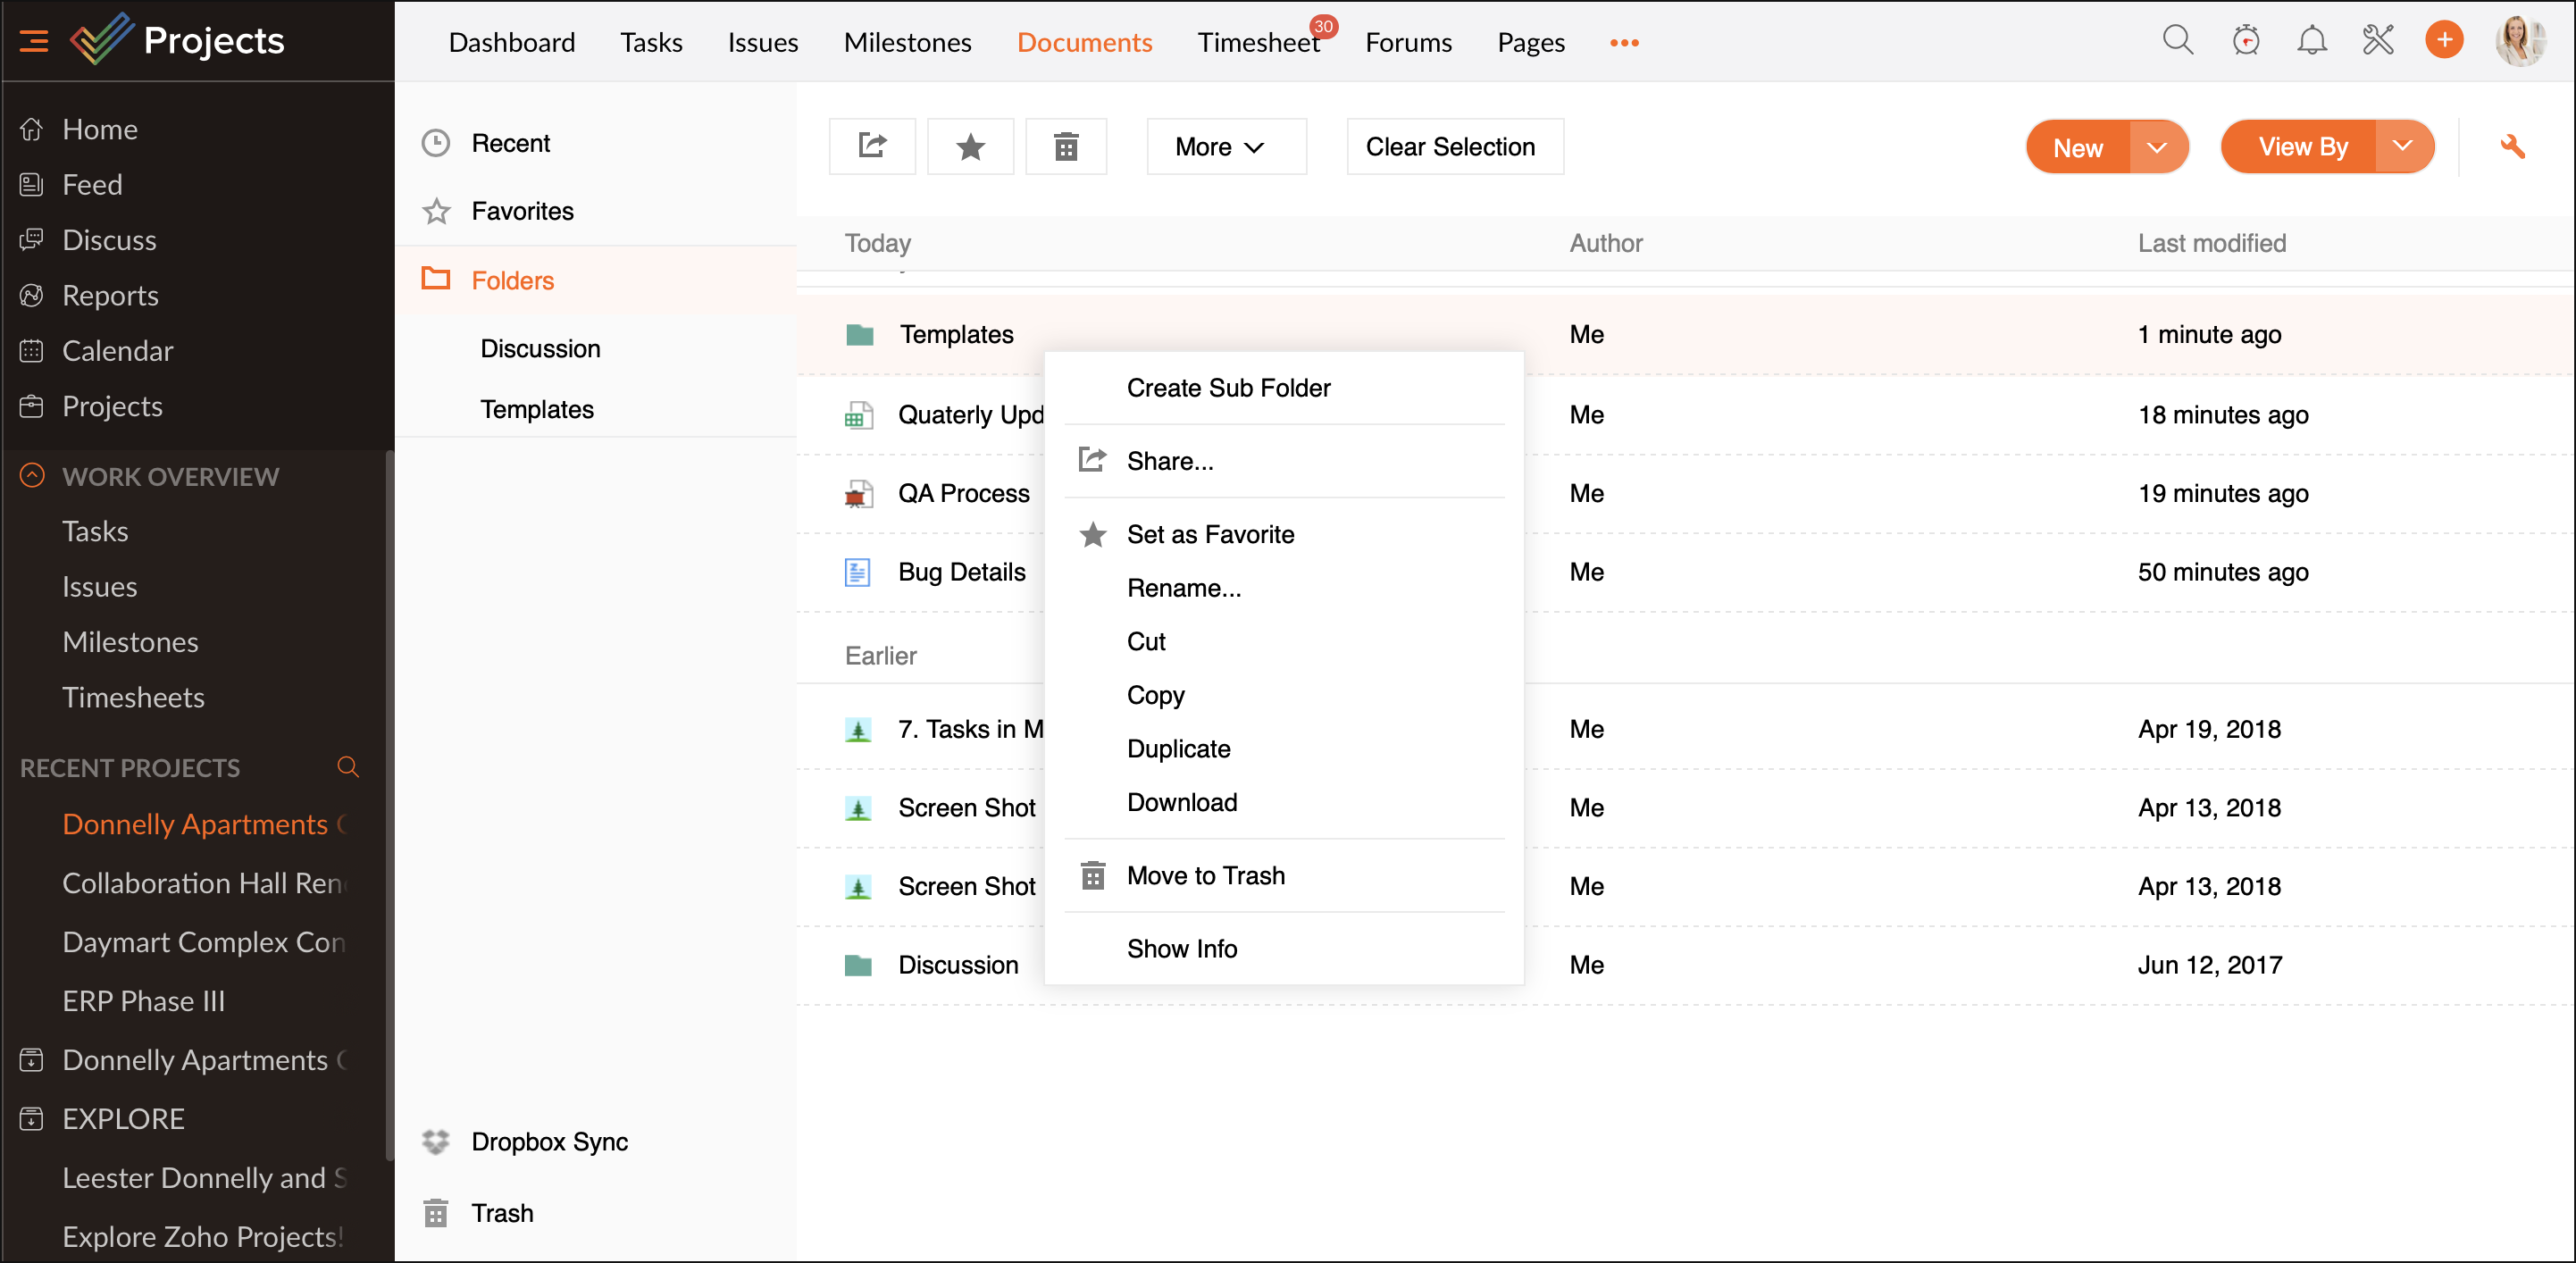Click the share icon in the toolbar

click(x=871, y=146)
